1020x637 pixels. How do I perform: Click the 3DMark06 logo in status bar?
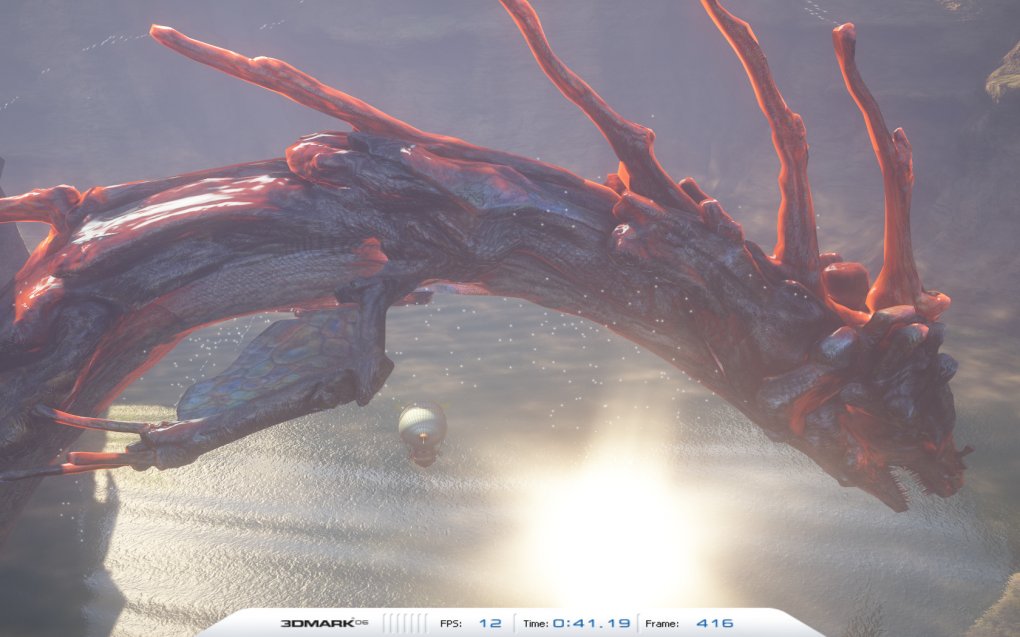324,623
